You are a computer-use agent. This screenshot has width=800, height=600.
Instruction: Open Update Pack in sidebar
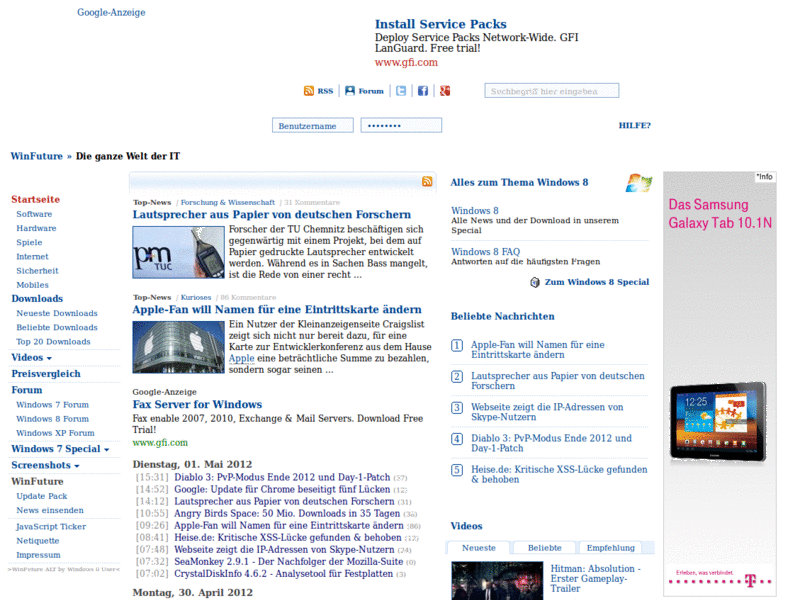42,496
